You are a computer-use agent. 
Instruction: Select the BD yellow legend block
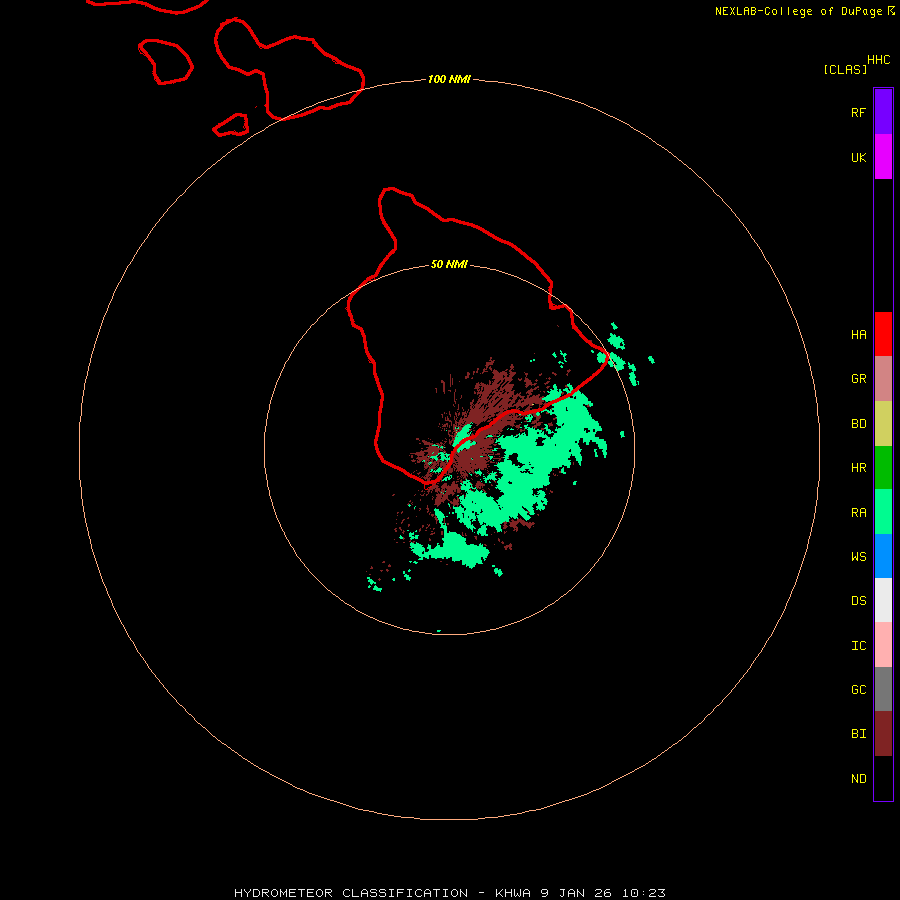pos(883,424)
